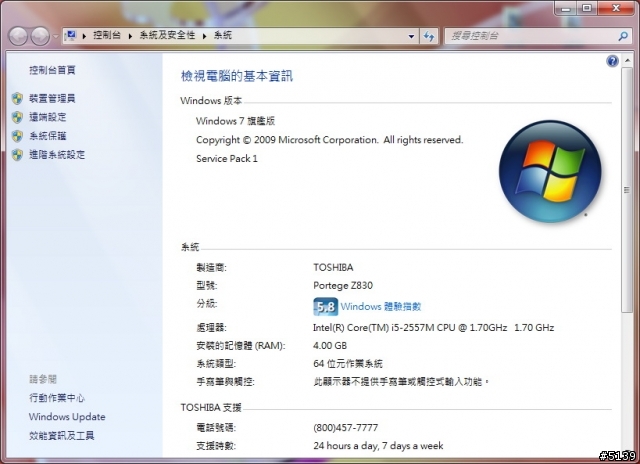640x464 pixels.
Task: Click the Service Pack 1 text
Action: coord(227,159)
